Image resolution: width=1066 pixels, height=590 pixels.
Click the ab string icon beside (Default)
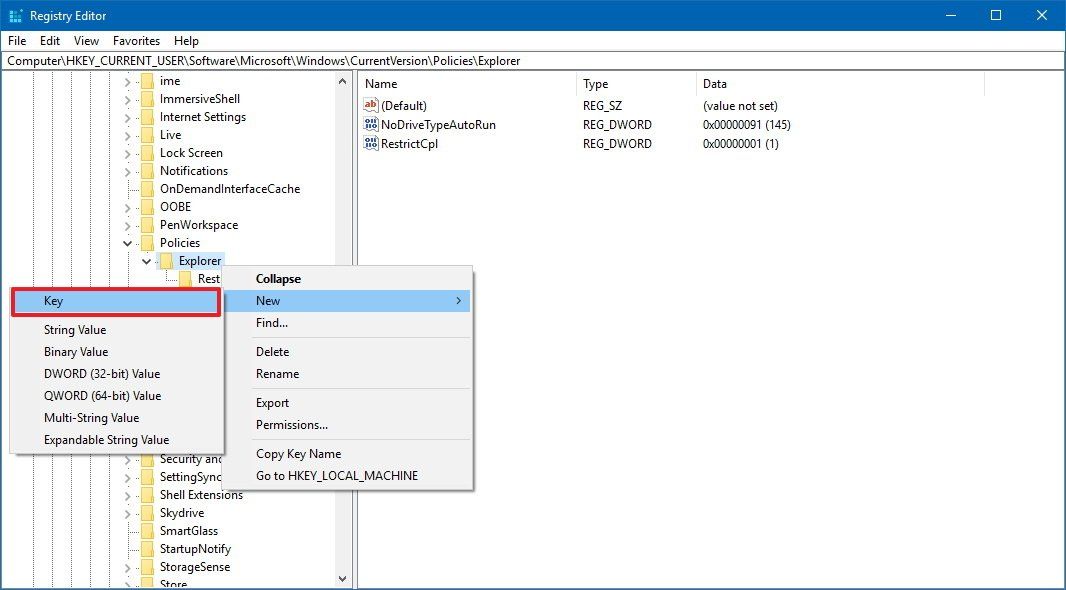coord(370,105)
